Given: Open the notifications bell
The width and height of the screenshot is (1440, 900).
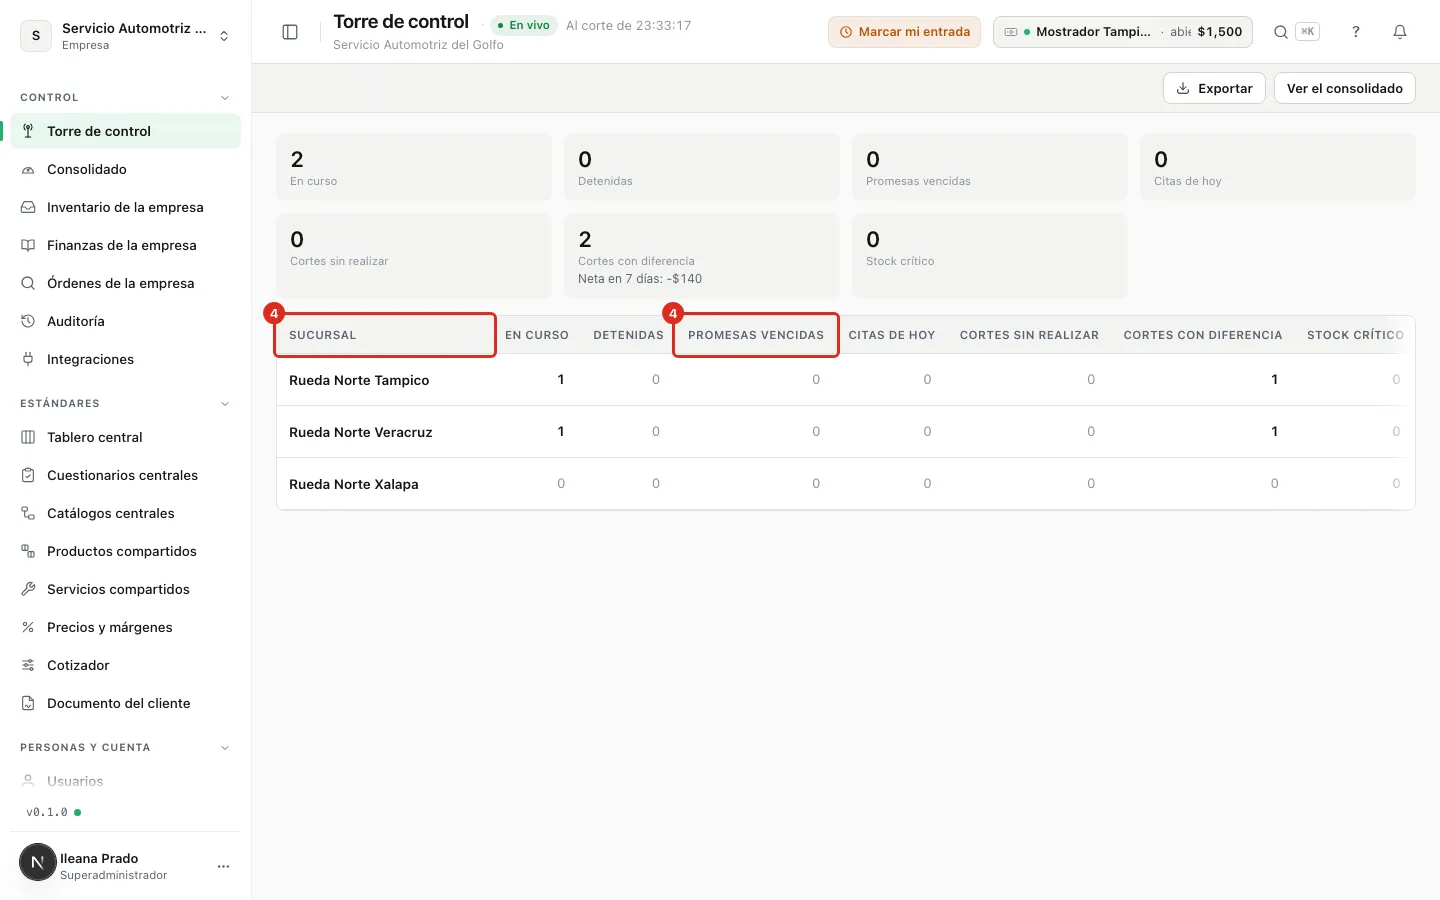Looking at the screenshot, I should click(x=1400, y=32).
